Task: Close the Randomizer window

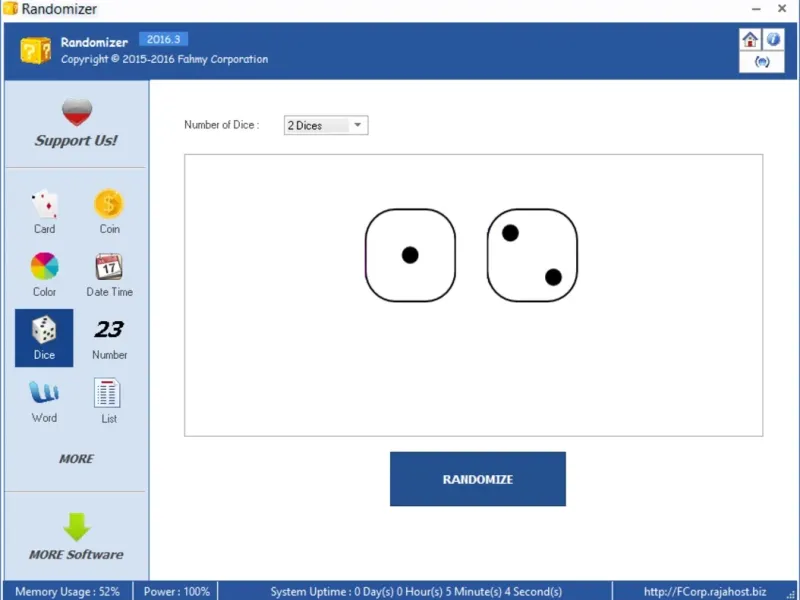Action: coord(782,9)
